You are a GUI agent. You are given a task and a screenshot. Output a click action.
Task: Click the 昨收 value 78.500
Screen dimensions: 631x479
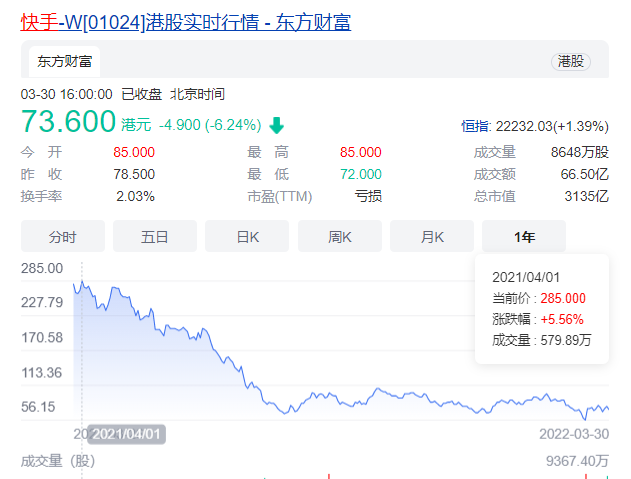(134, 174)
